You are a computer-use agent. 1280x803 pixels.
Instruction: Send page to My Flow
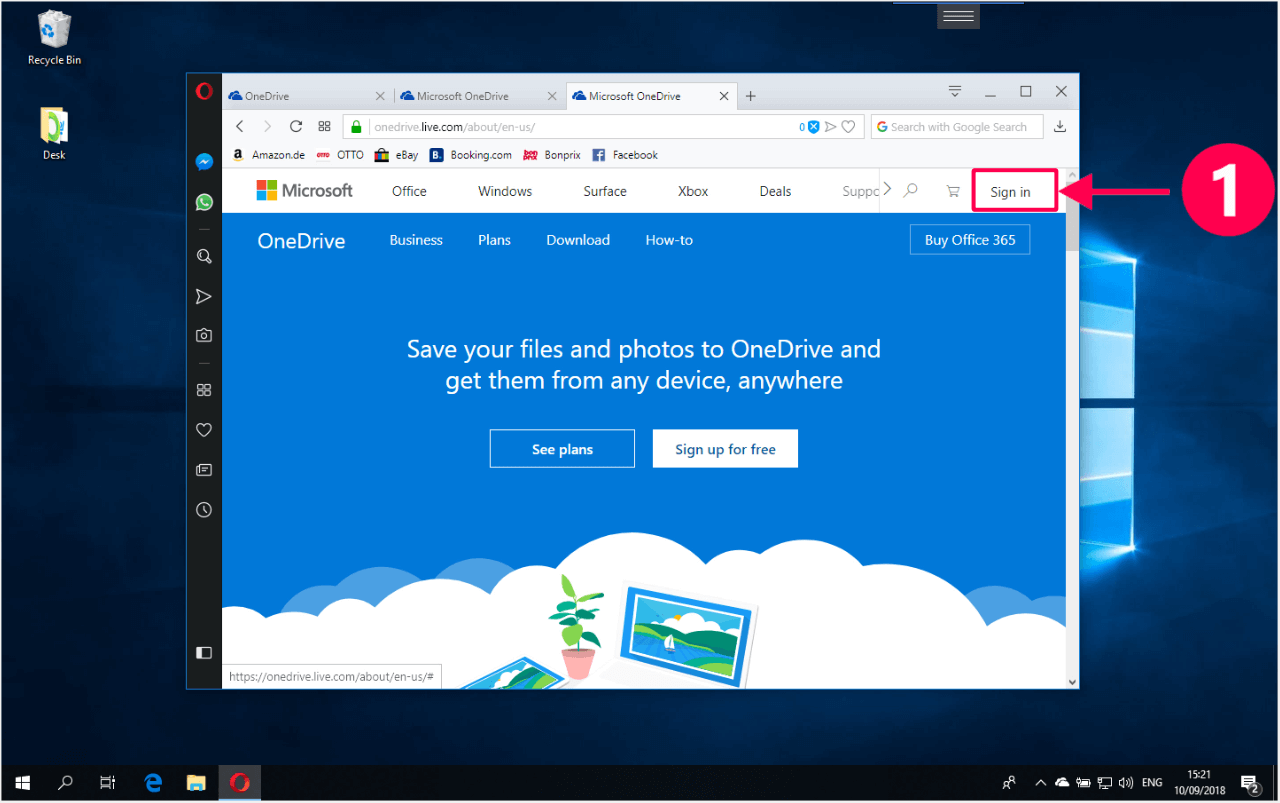point(830,127)
